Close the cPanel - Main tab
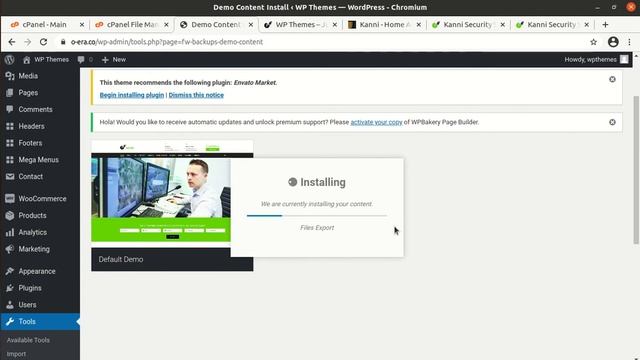Image resolution: width=640 pixels, height=360 pixels. [82, 25]
